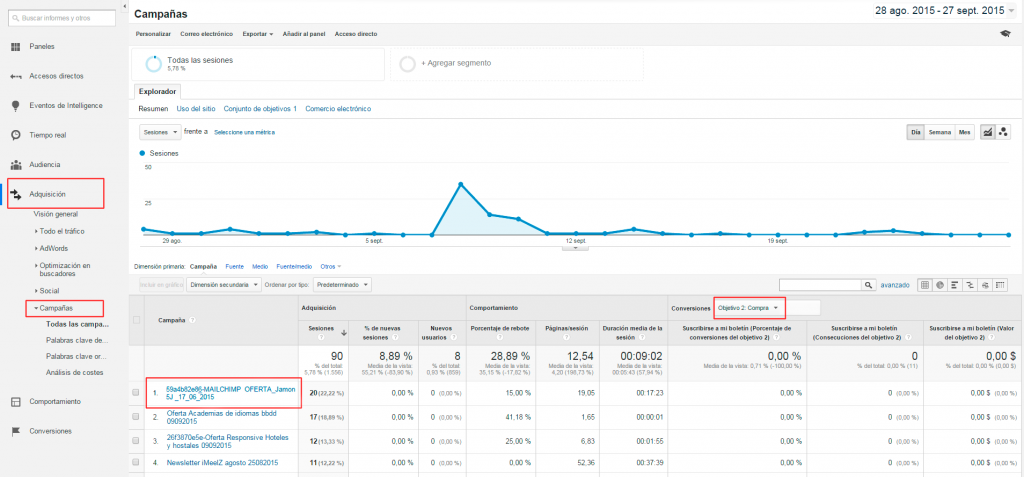The height and width of the screenshot is (477, 1024).
Task: Open the Paneles sidebar section
Action: [x=42, y=46]
